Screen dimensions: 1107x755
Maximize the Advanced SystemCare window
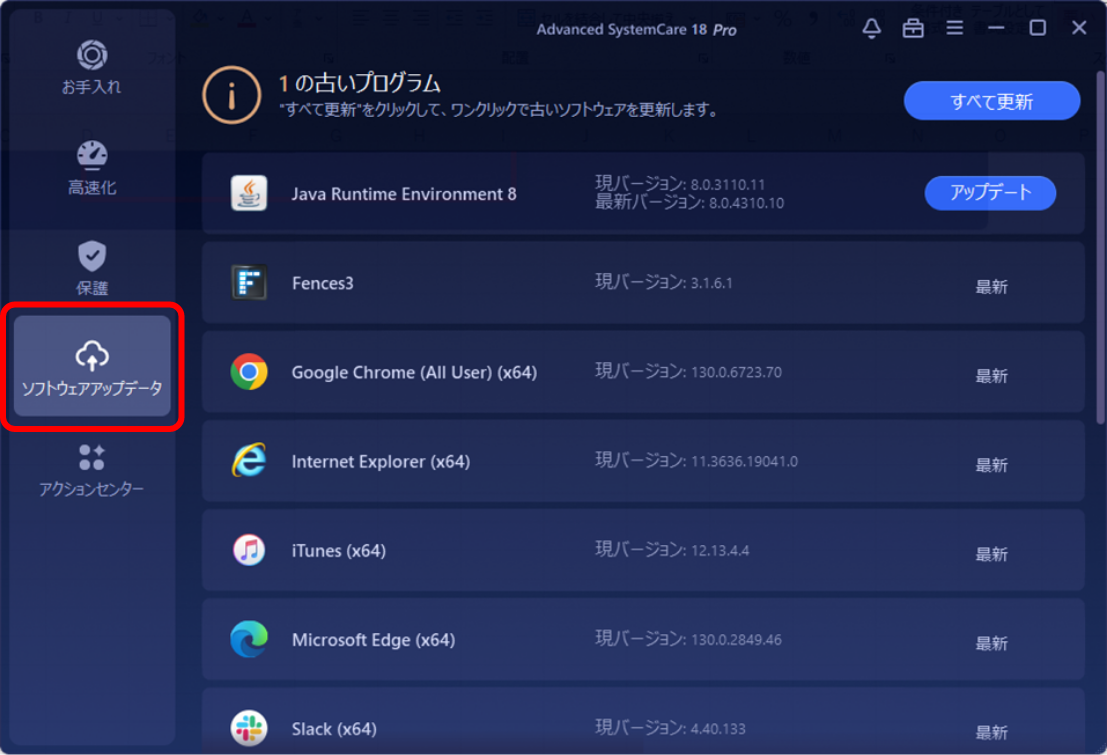click(1038, 28)
